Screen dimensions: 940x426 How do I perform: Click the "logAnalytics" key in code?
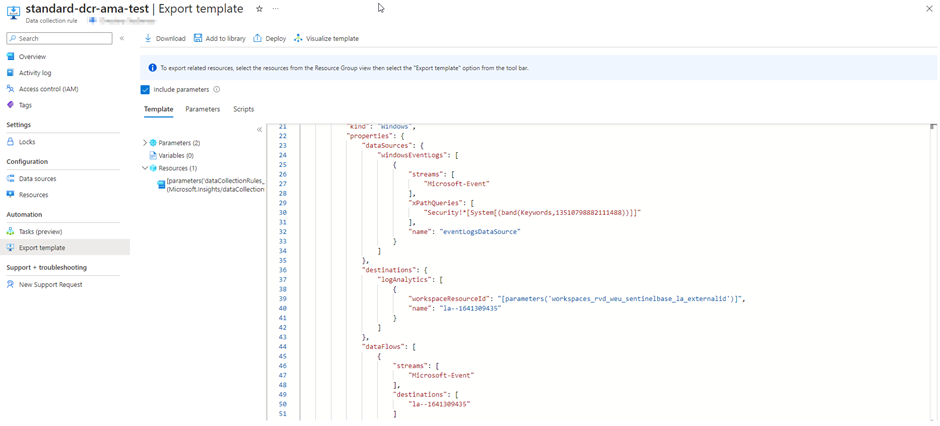pyautogui.click(x=403, y=279)
